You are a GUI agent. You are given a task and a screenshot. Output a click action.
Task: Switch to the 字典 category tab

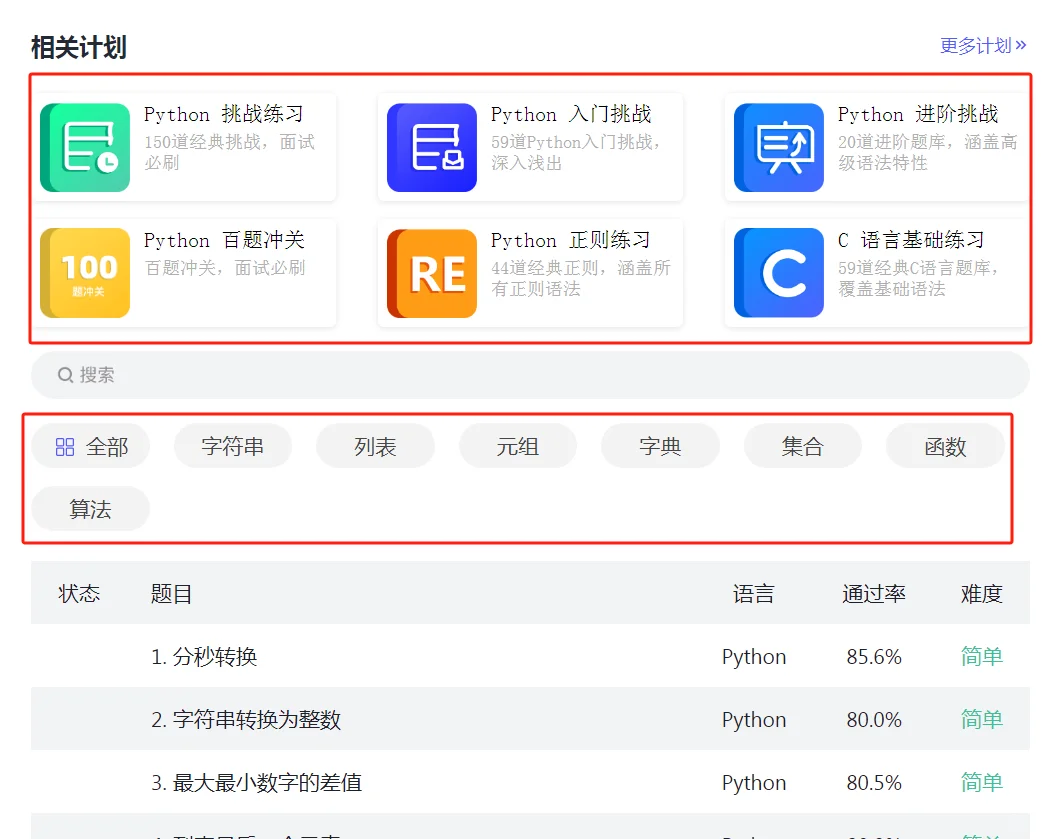pos(660,446)
